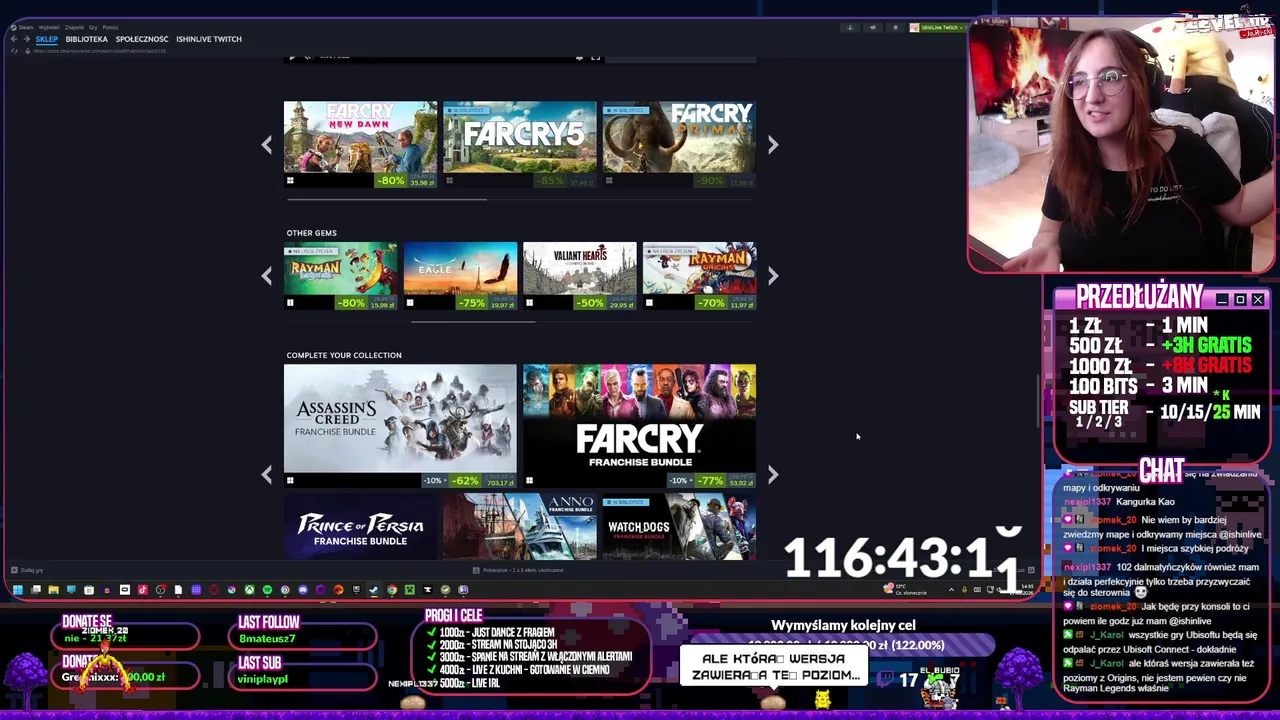Open the Pobieranie downloads status

pos(518,570)
